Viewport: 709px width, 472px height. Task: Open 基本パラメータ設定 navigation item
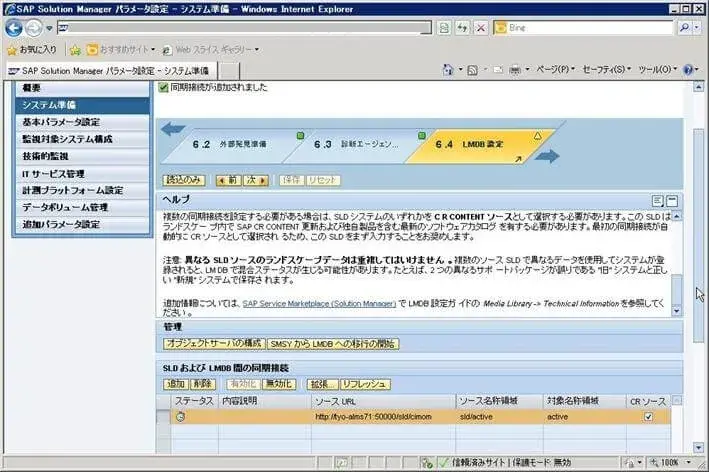[x=82, y=122]
